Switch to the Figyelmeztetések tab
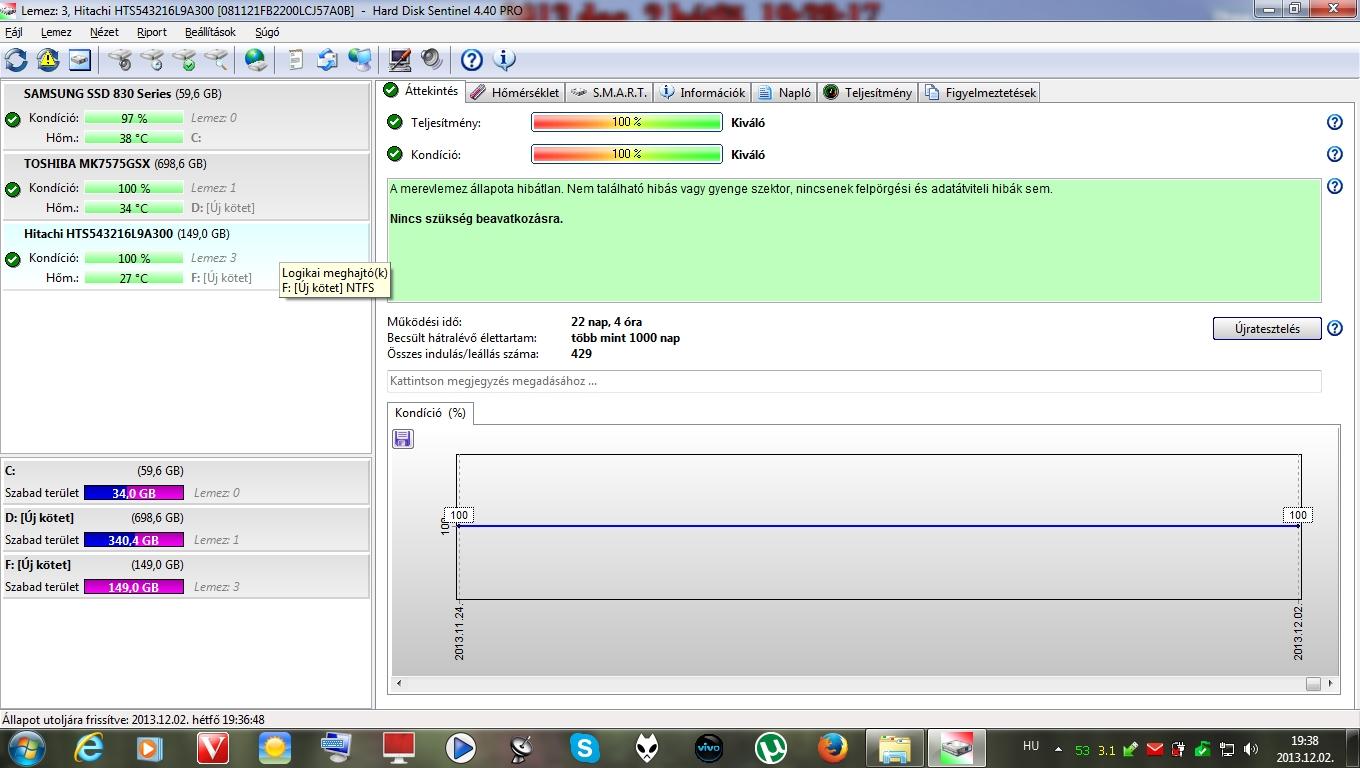Viewport: 1360px width, 768px height. coord(980,92)
